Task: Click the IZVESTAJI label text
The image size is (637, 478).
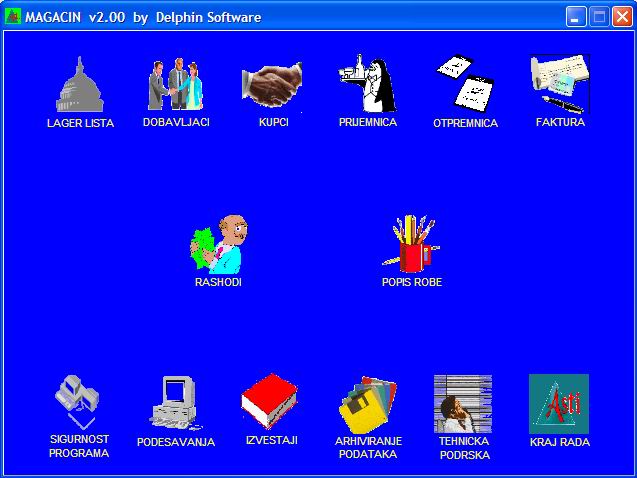Action: pos(272,440)
